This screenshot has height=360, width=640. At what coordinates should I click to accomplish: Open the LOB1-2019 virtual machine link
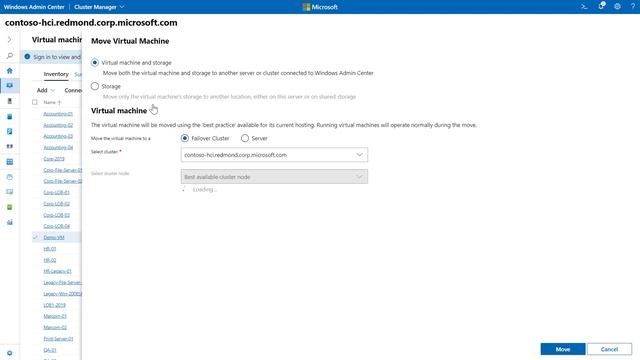click(x=55, y=305)
